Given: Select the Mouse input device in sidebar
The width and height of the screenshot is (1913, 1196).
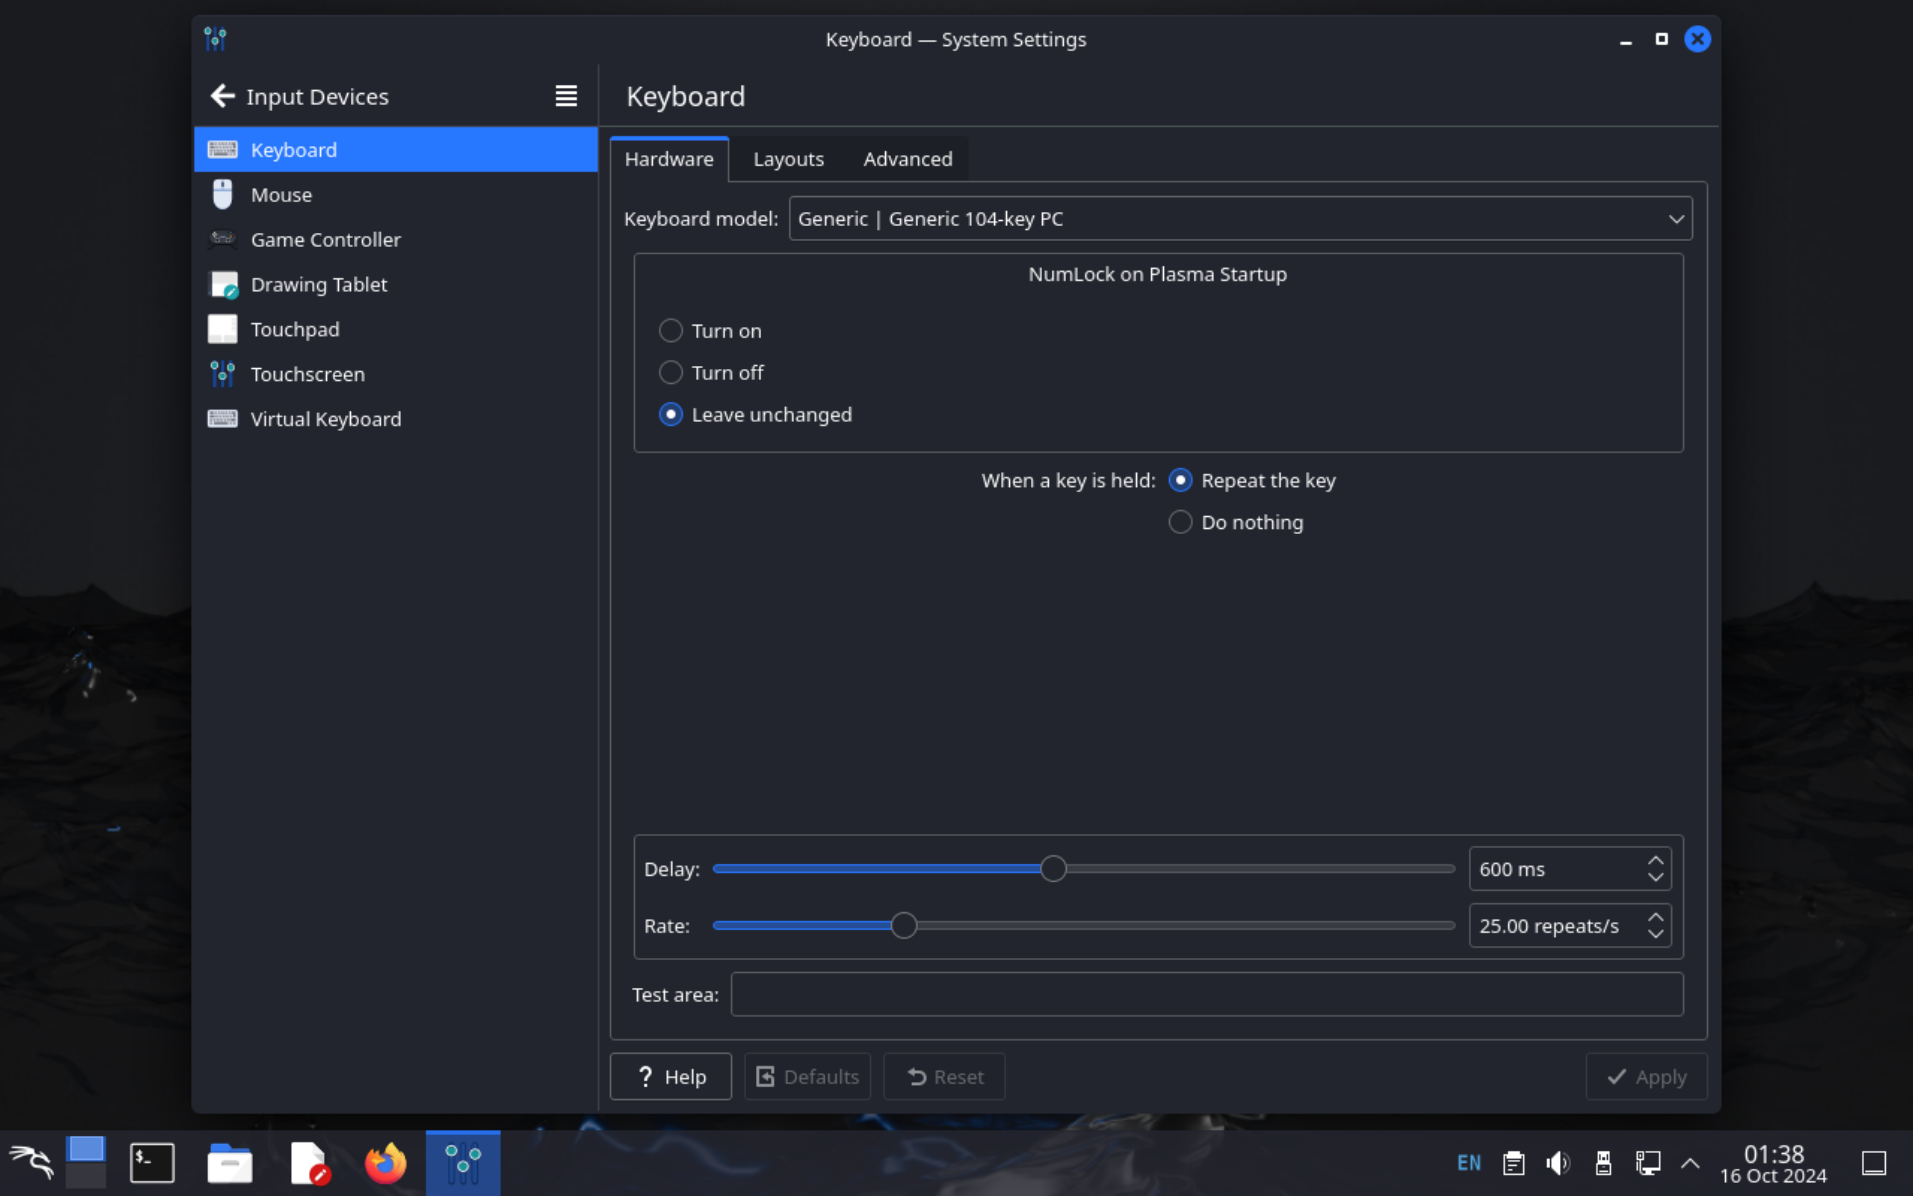Looking at the screenshot, I should tap(281, 194).
